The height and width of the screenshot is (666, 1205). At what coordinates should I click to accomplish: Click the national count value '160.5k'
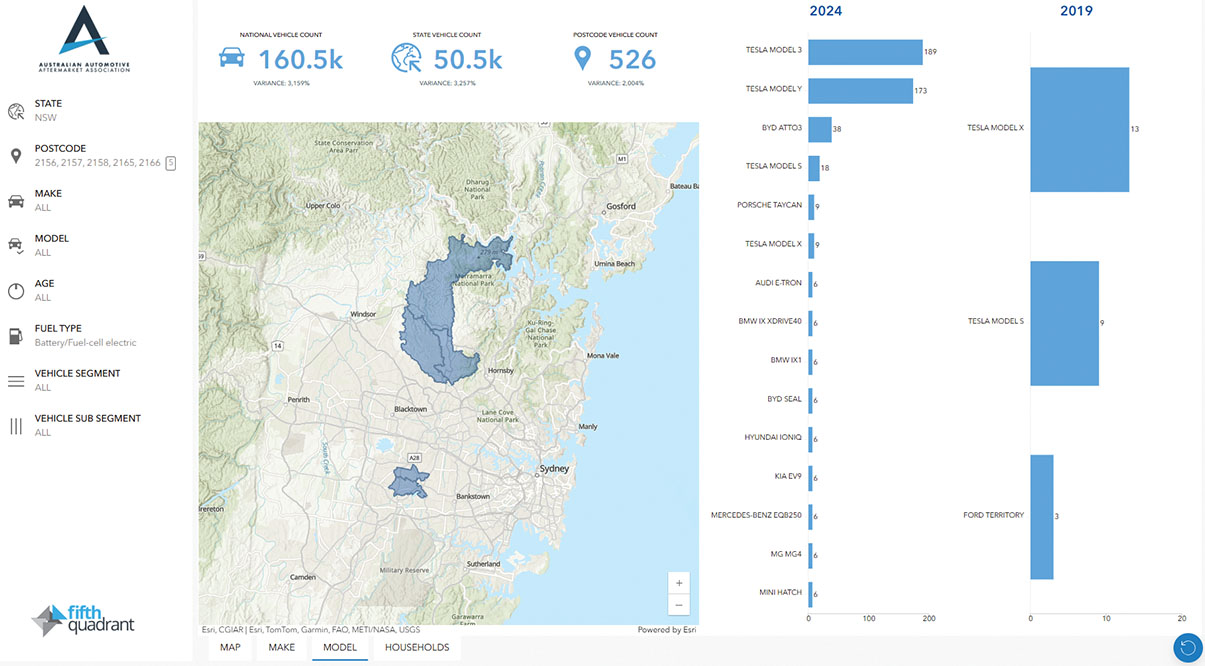tap(301, 60)
